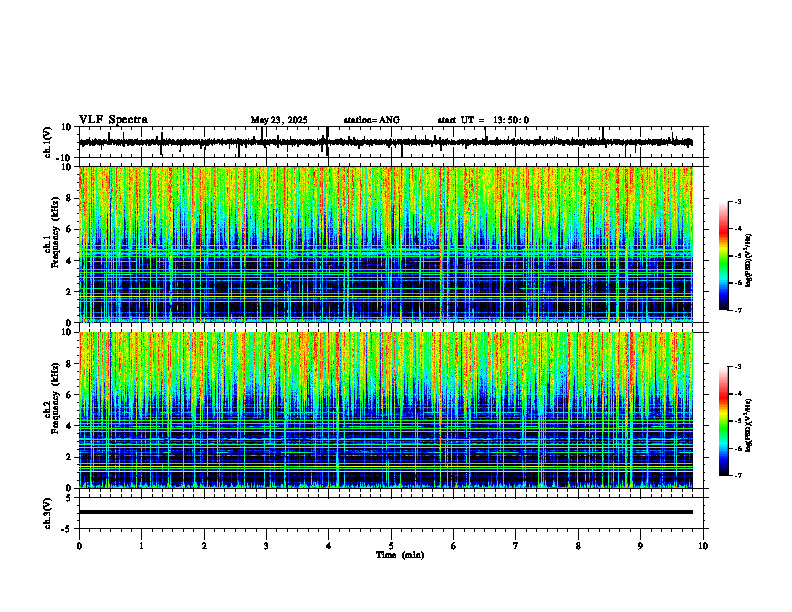Click the ch.2 colorbar log(PSD) units label

749,425
